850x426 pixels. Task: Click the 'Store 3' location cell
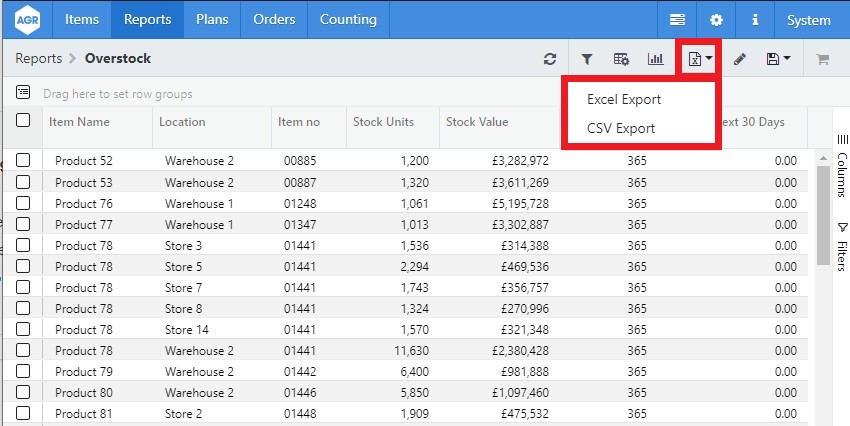click(183, 246)
